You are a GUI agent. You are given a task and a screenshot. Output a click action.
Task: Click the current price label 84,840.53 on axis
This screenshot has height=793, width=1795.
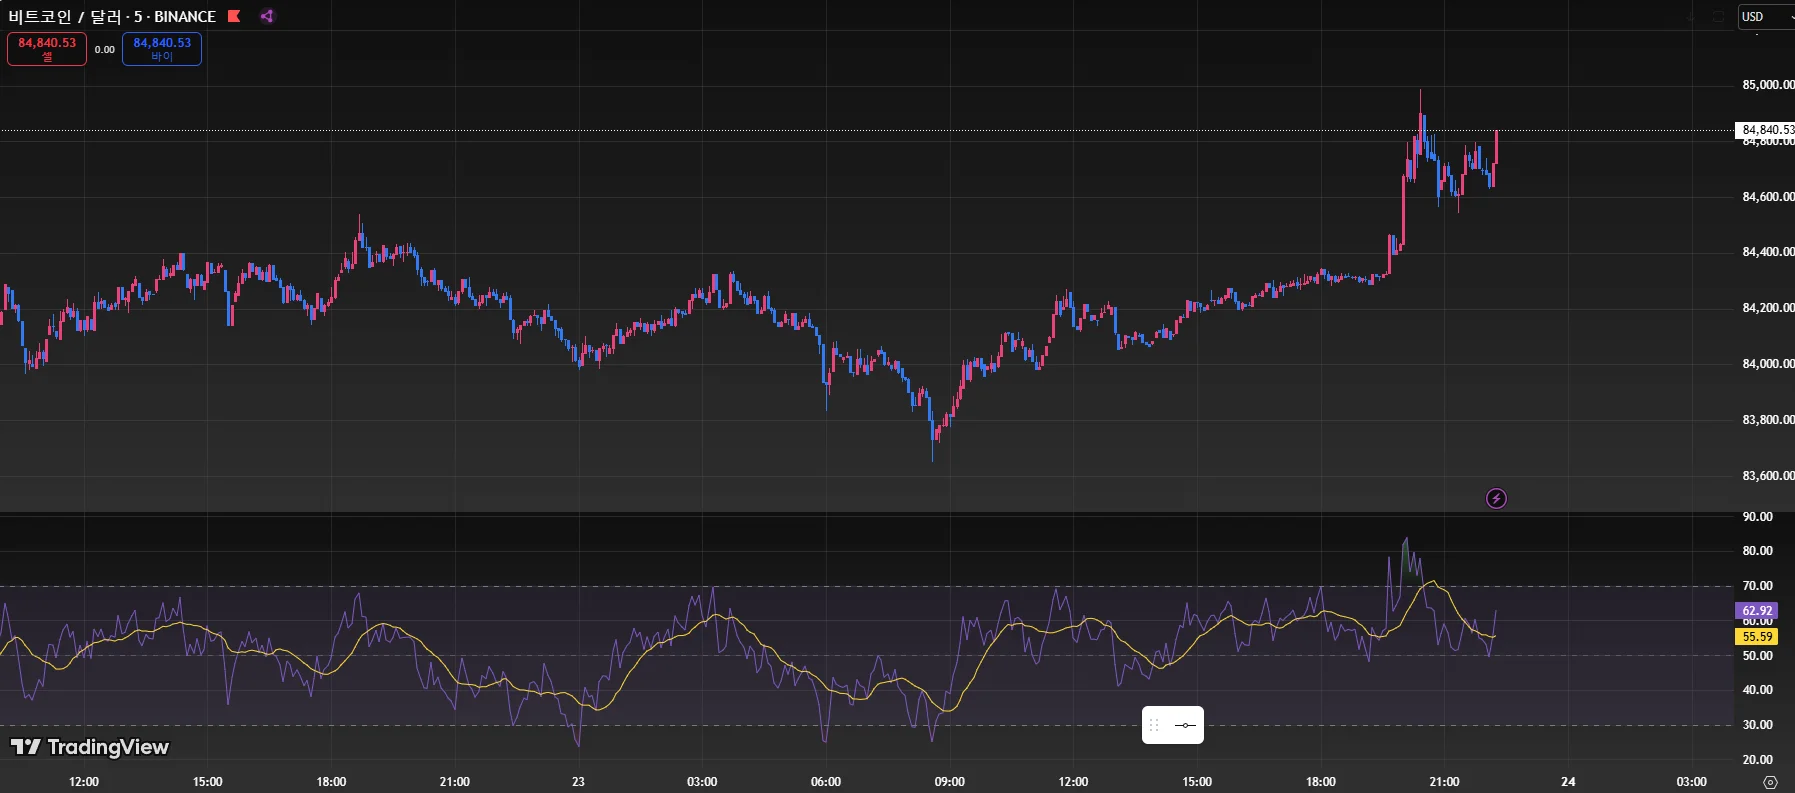pos(1765,130)
